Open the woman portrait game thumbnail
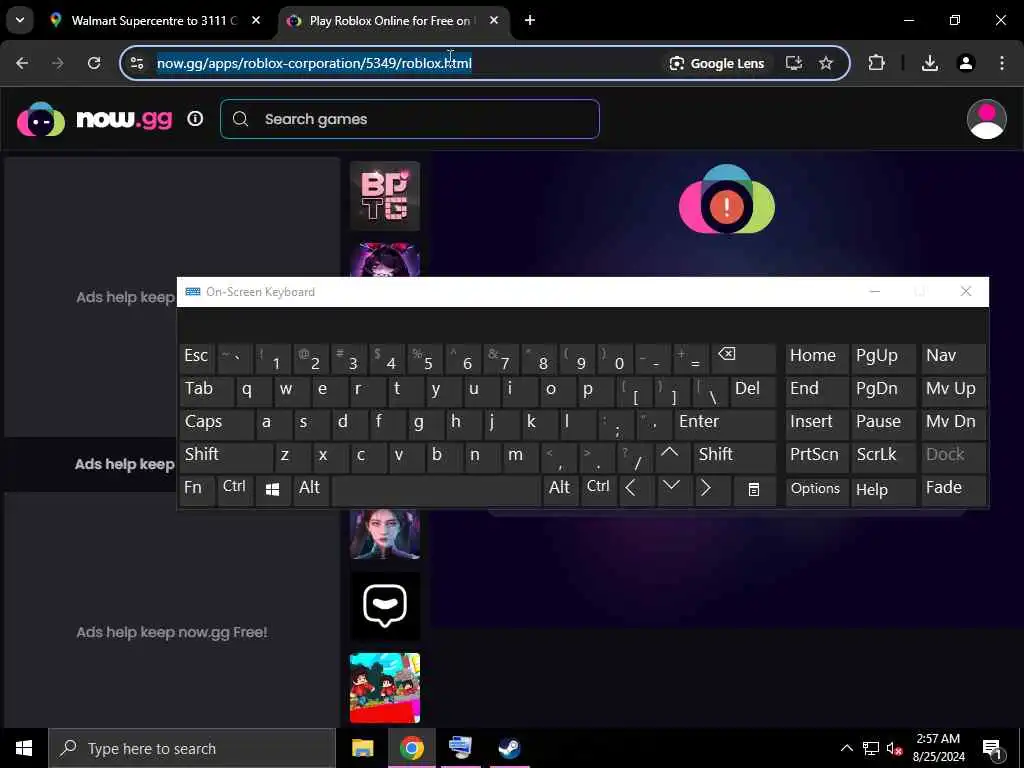The height and width of the screenshot is (768, 1024). click(x=385, y=534)
